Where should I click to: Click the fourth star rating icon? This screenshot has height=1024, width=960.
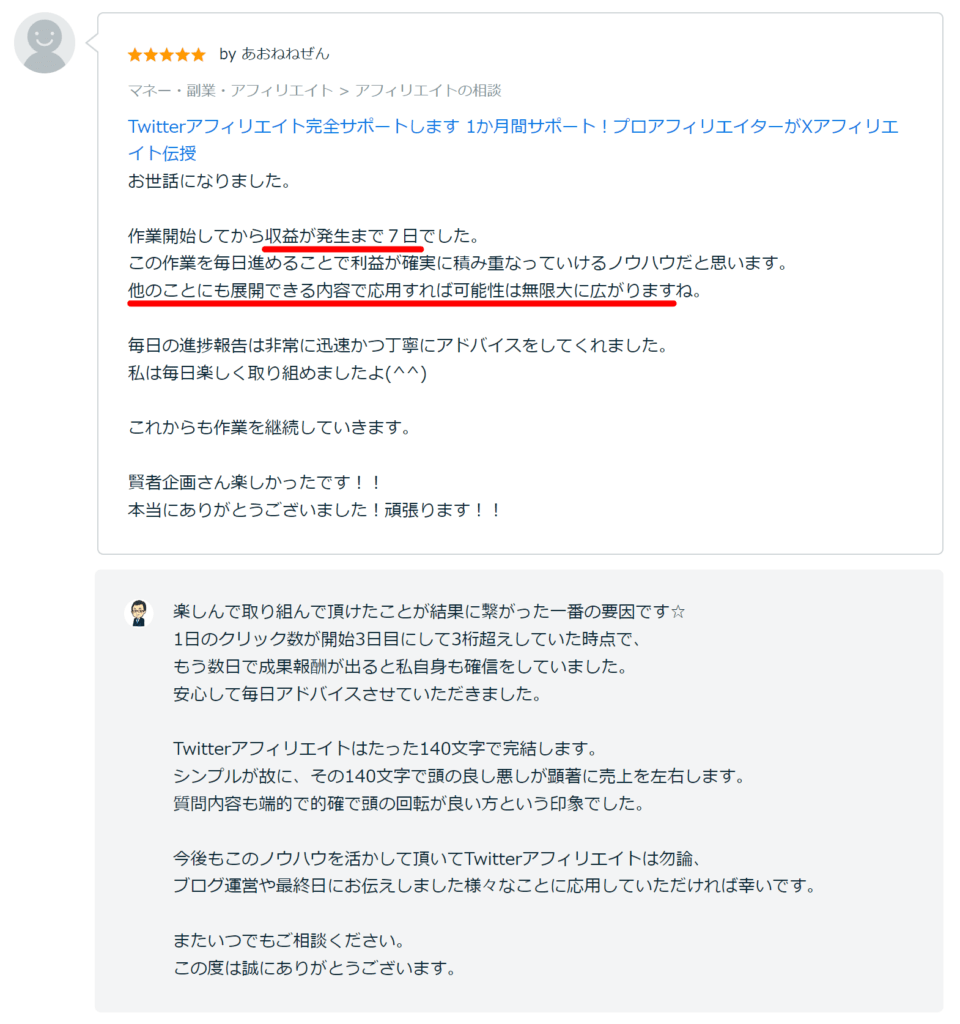click(x=182, y=56)
